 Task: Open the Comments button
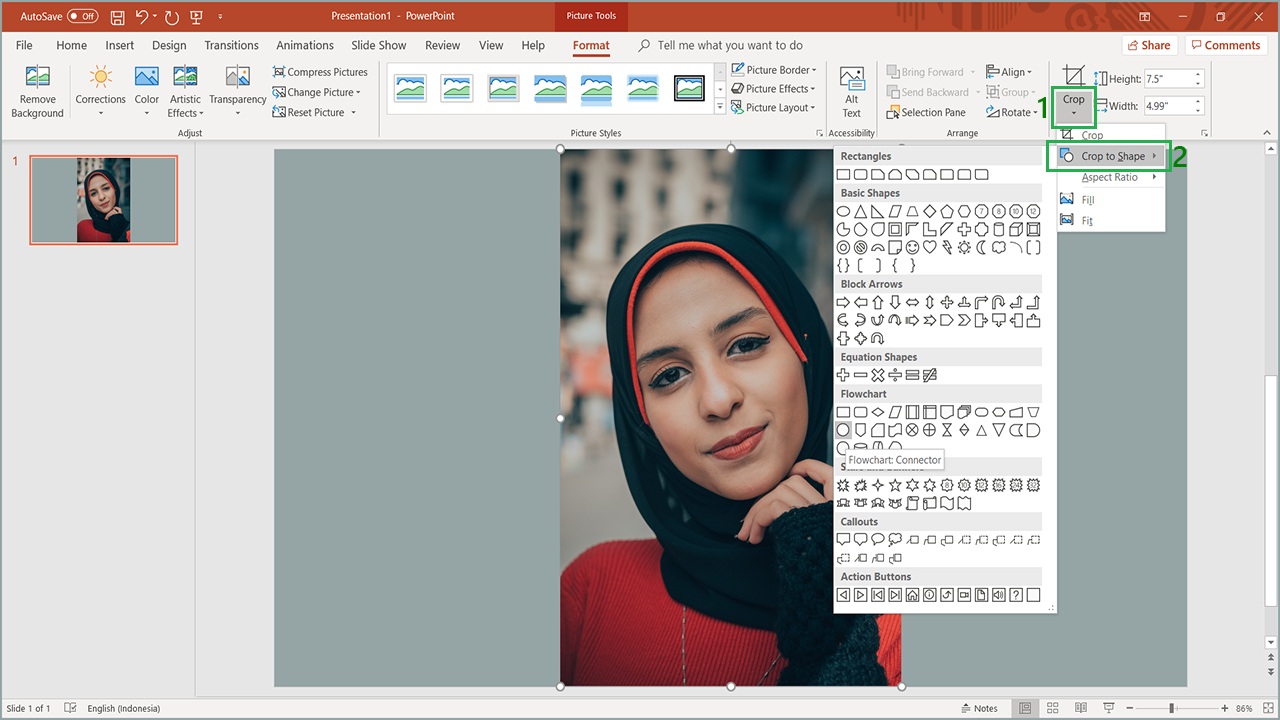(1225, 45)
